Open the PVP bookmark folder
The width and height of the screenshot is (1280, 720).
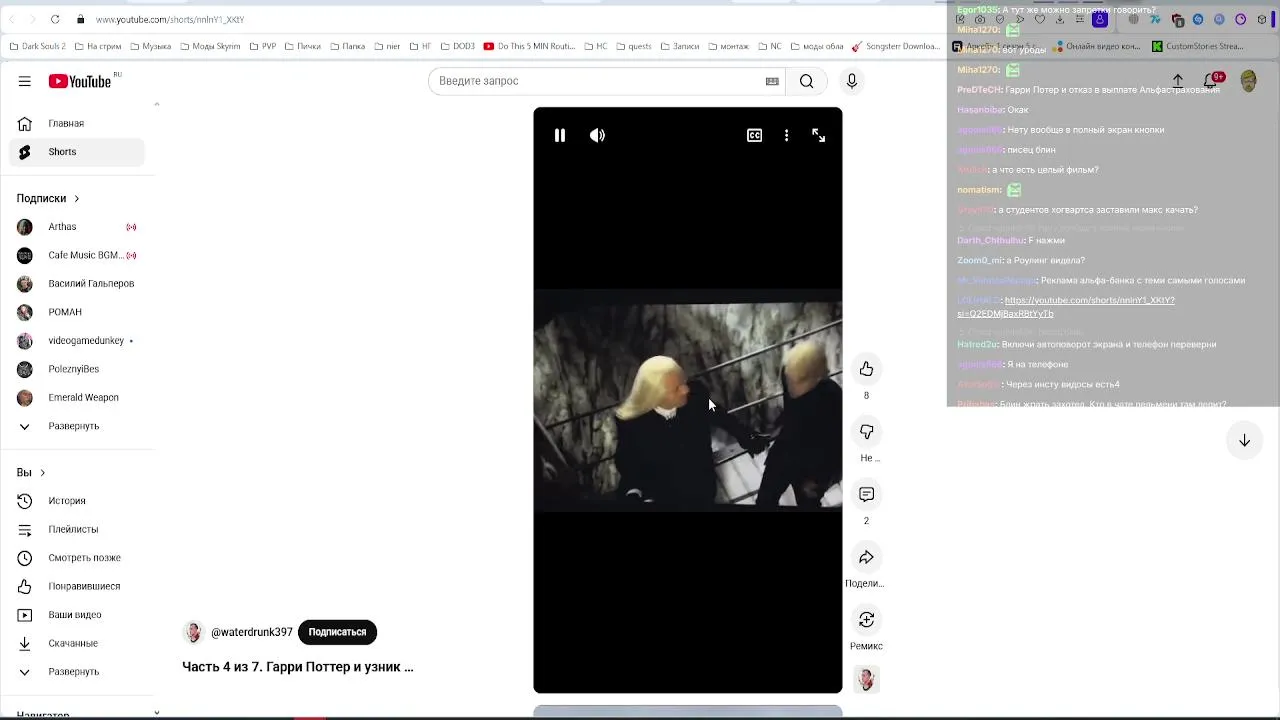(x=263, y=46)
